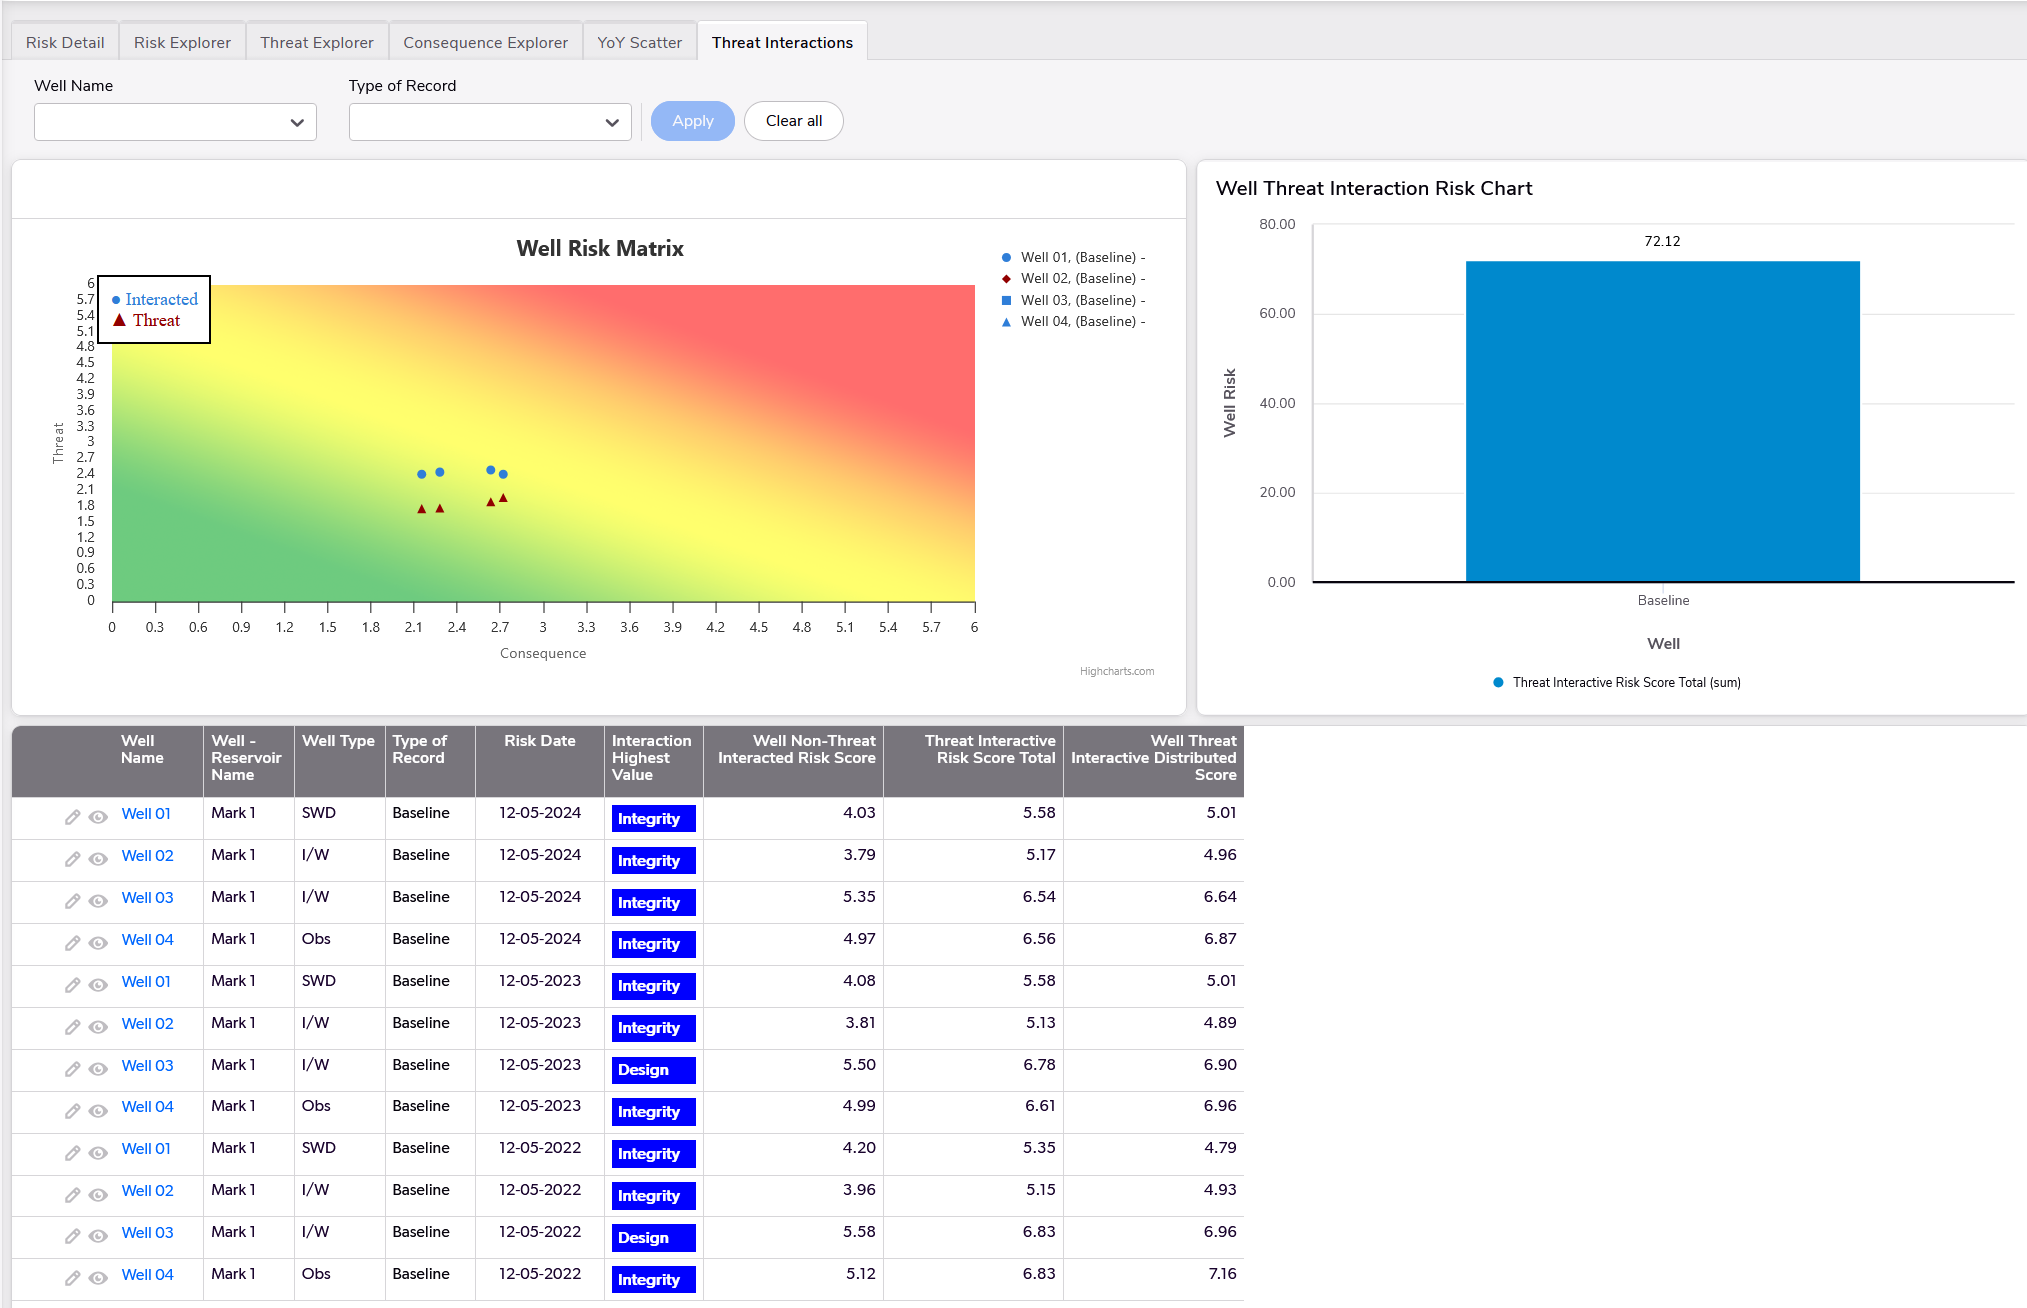The image size is (2027, 1308).
Task: Click the blue Baseline bar in the risk chart
Action: tap(1662, 420)
